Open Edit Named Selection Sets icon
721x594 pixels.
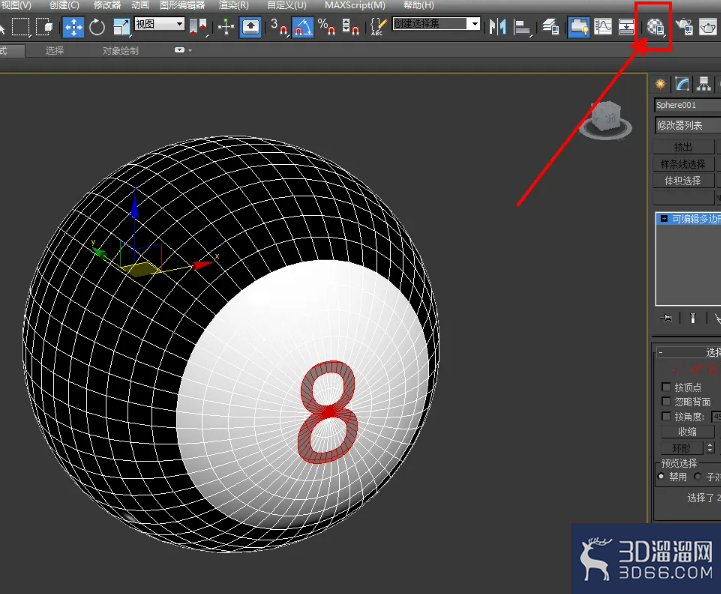[x=378, y=27]
